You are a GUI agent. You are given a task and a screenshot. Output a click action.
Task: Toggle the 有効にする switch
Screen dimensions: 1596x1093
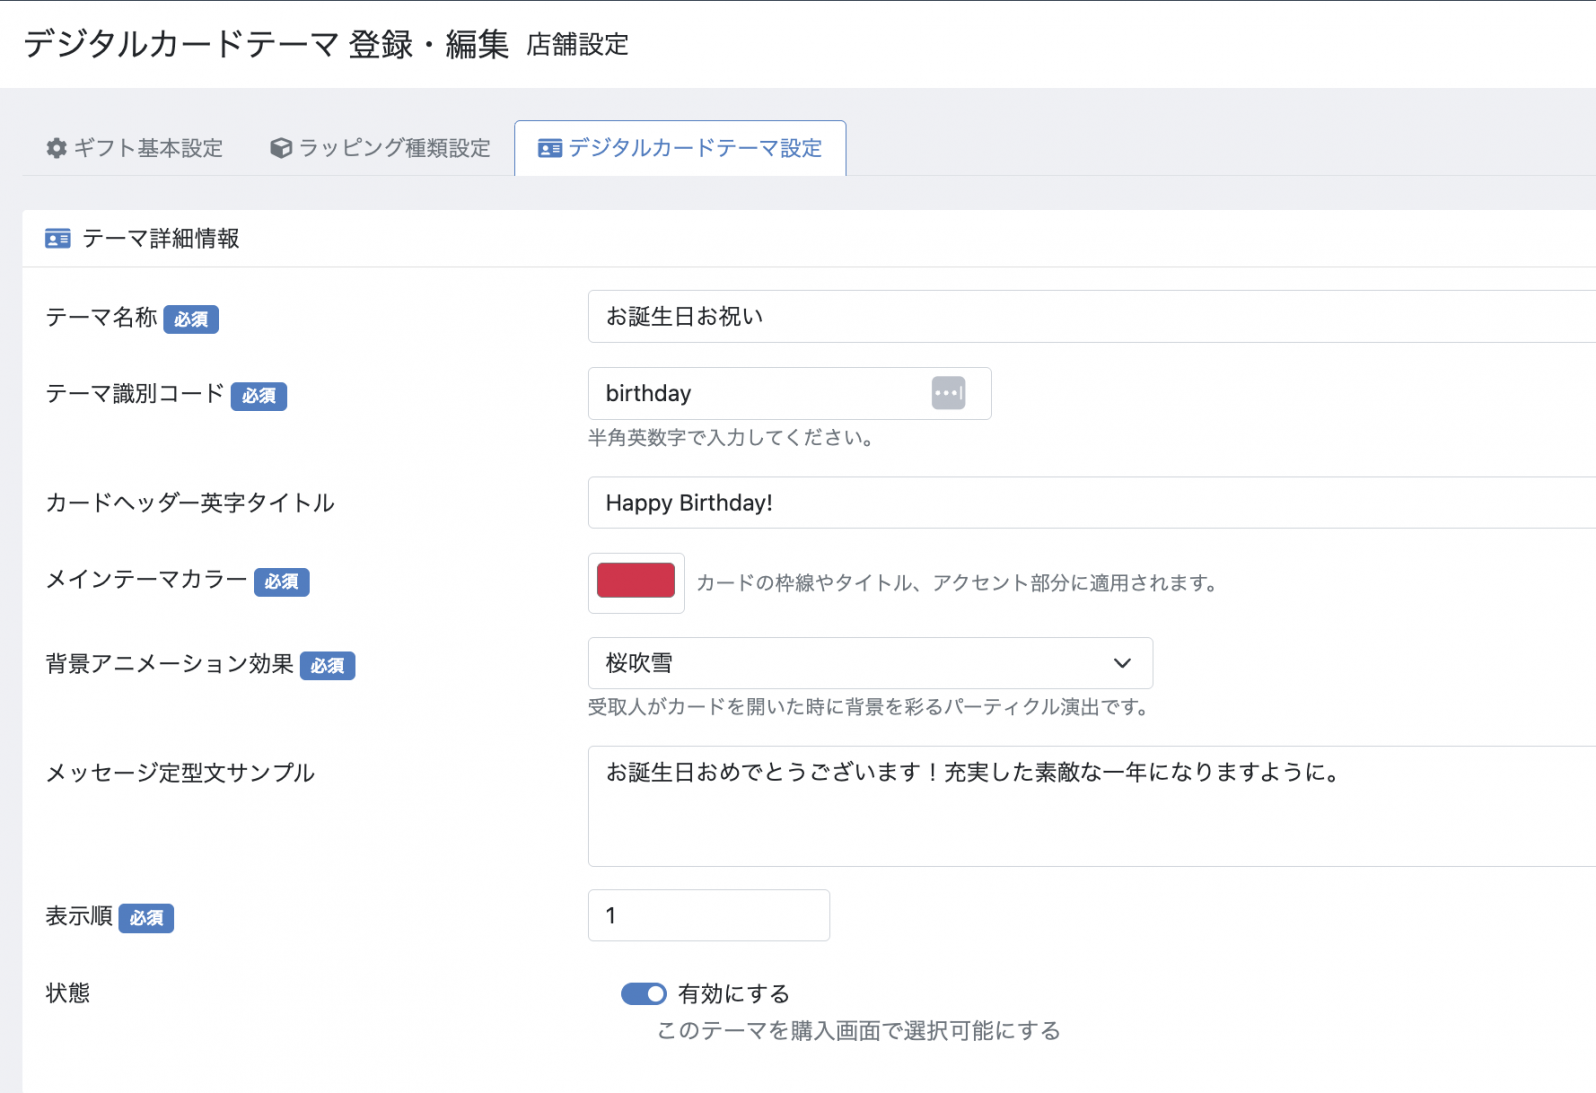click(643, 994)
